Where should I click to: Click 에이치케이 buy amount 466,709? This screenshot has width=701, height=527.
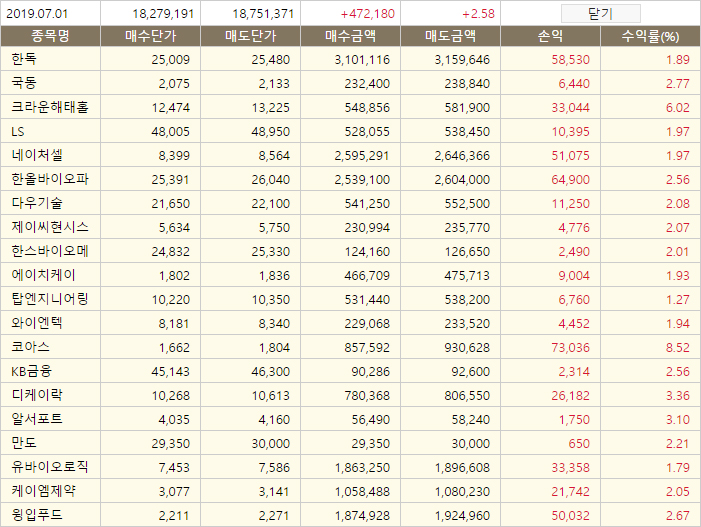click(367, 275)
